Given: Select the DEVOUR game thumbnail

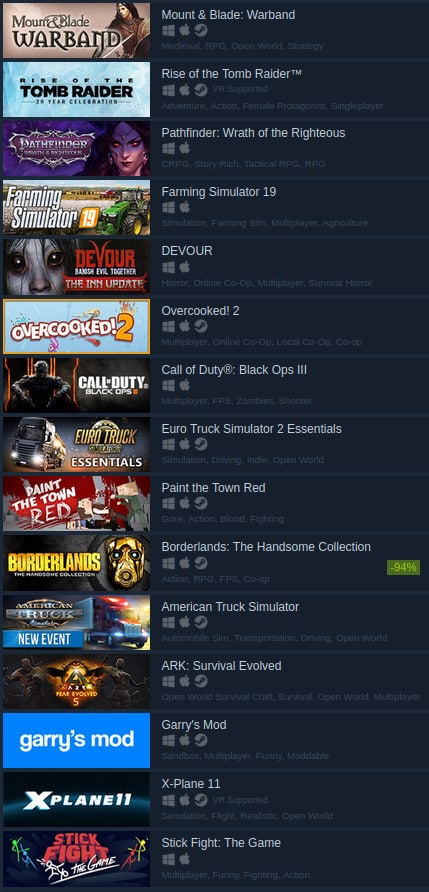Looking at the screenshot, I should pyautogui.click(x=77, y=266).
